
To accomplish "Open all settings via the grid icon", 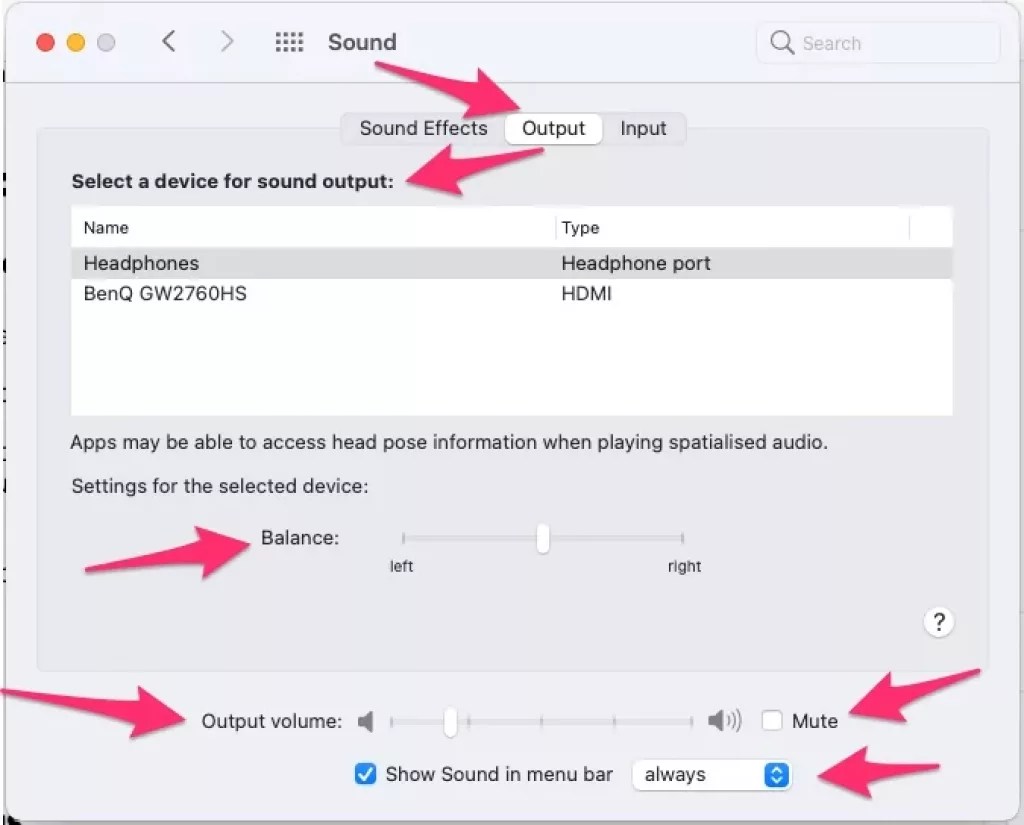I will (x=289, y=42).
